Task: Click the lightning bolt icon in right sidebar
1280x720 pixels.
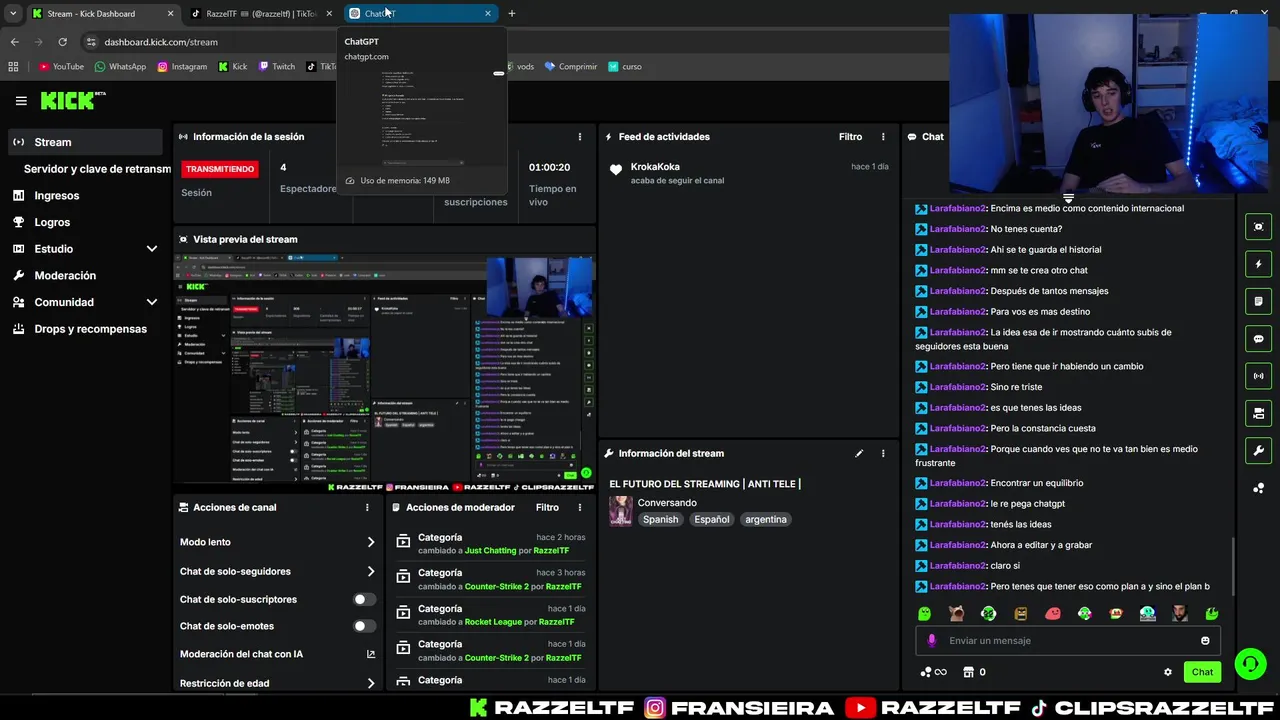Action: 1258,264
